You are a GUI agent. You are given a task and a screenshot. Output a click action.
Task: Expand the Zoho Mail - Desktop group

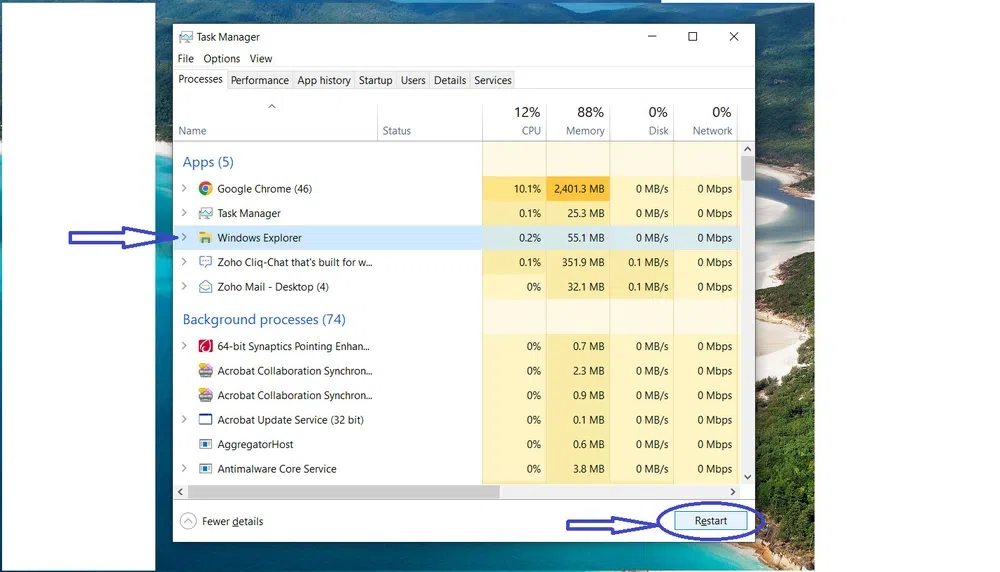[184, 286]
